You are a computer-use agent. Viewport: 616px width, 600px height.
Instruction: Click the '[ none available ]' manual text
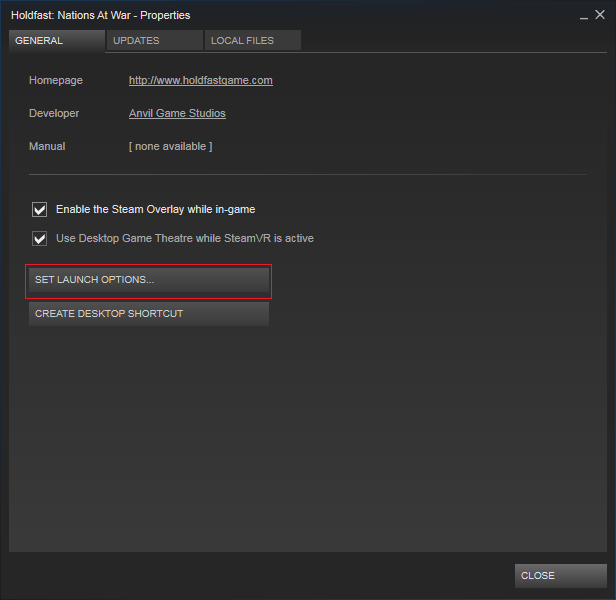[x=170, y=146]
